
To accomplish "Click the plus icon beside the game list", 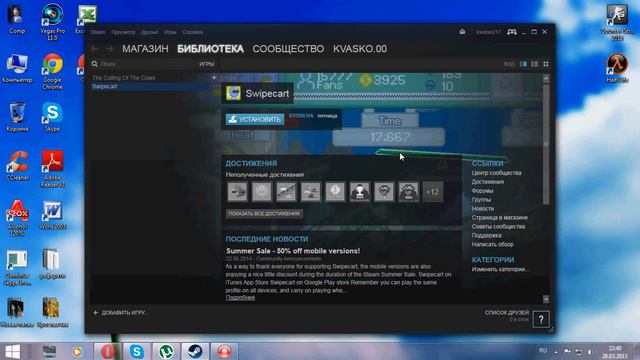I will [214, 77].
